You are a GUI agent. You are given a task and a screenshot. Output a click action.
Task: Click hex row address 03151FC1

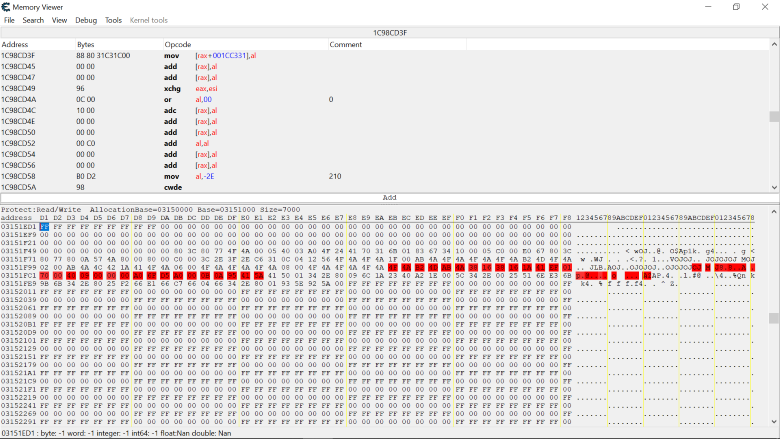point(18,275)
